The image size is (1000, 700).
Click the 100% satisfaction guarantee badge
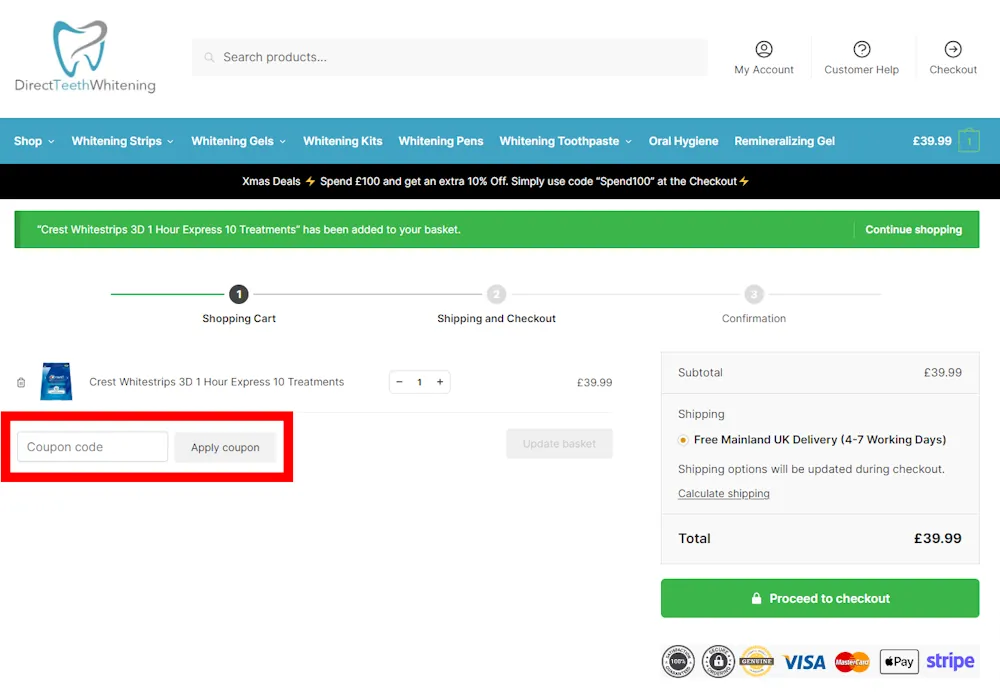pyautogui.click(x=678, y=661)
